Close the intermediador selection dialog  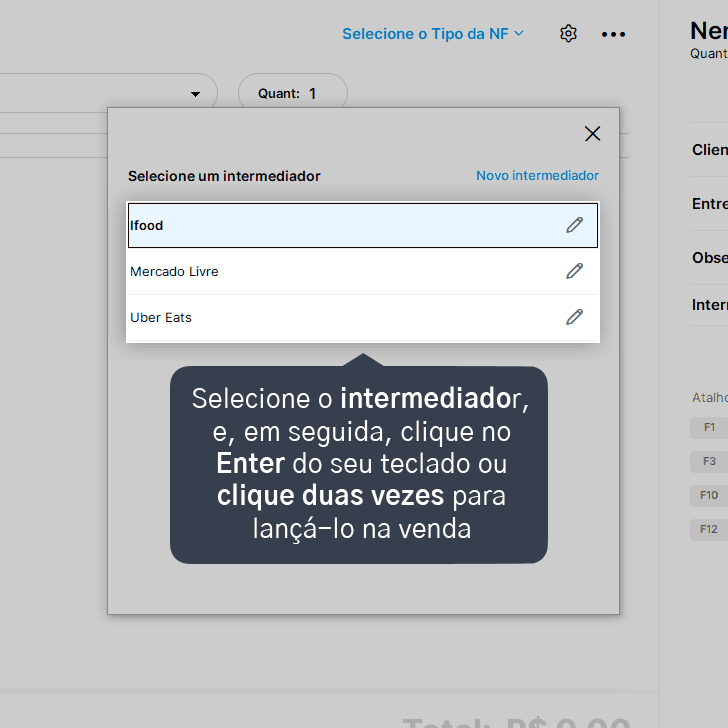click(x=592, y=134)
